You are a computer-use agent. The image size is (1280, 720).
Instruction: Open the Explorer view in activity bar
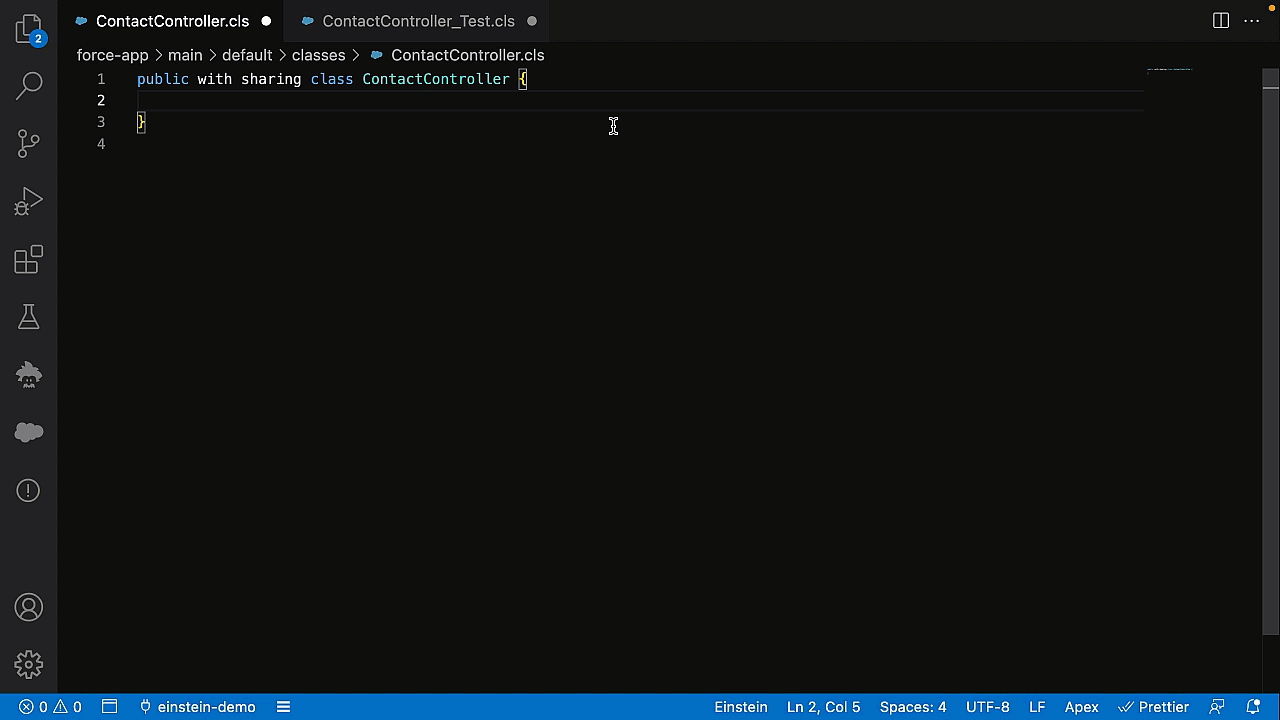coord(29,29)
